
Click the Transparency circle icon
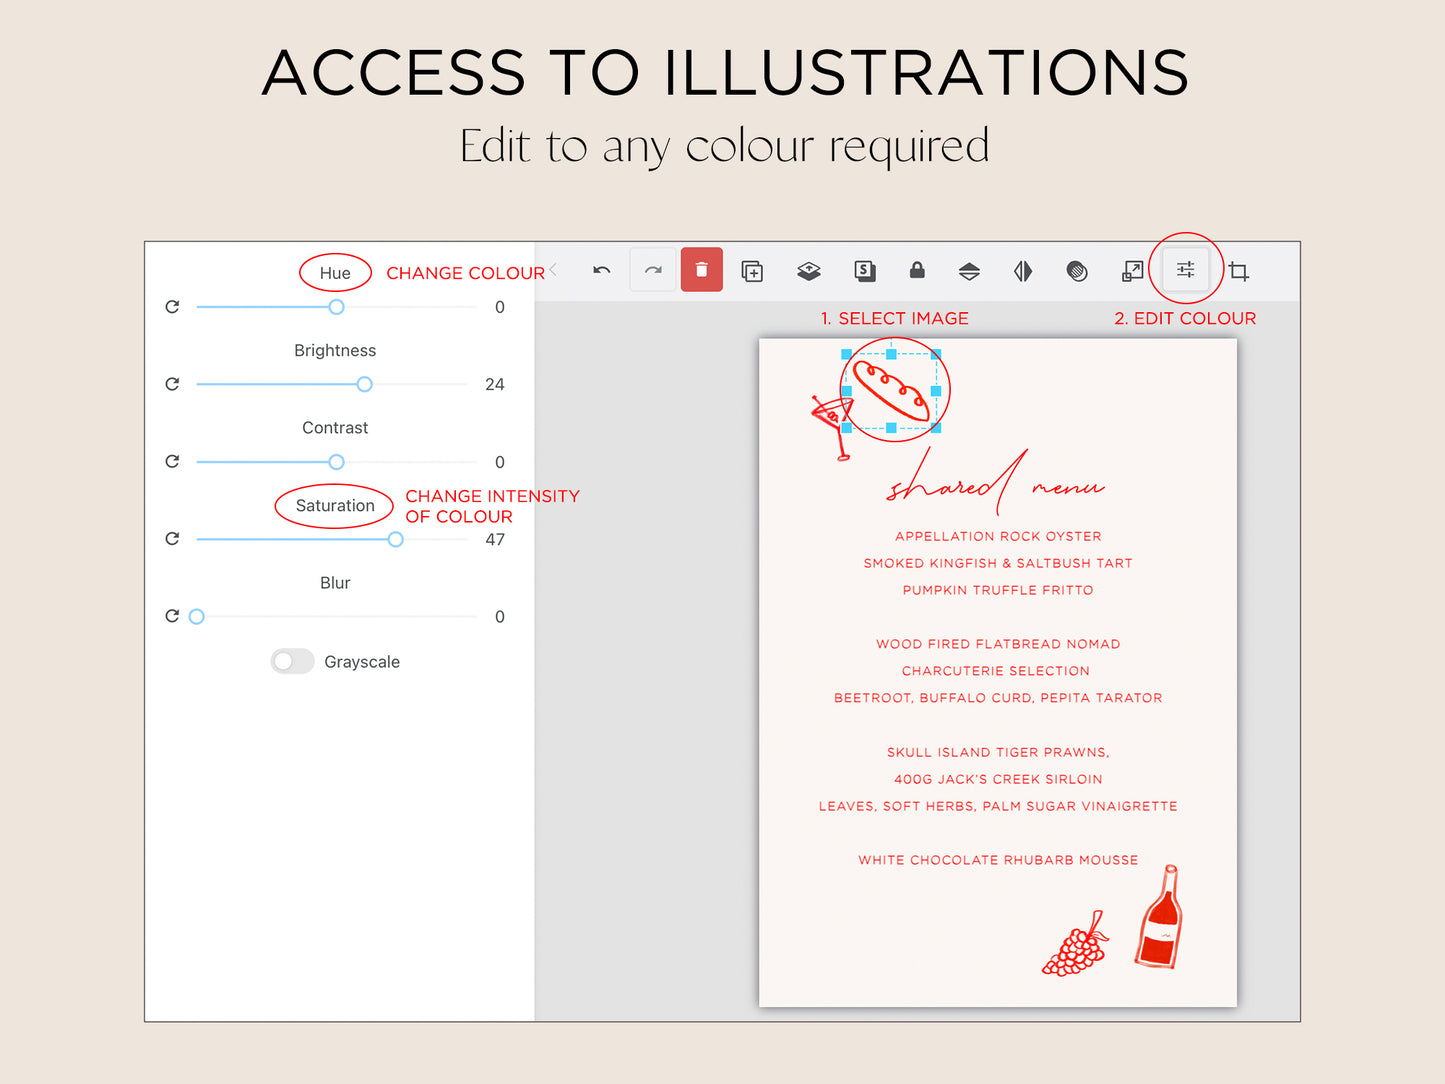pyautogui.click(x=1077, y=270)
